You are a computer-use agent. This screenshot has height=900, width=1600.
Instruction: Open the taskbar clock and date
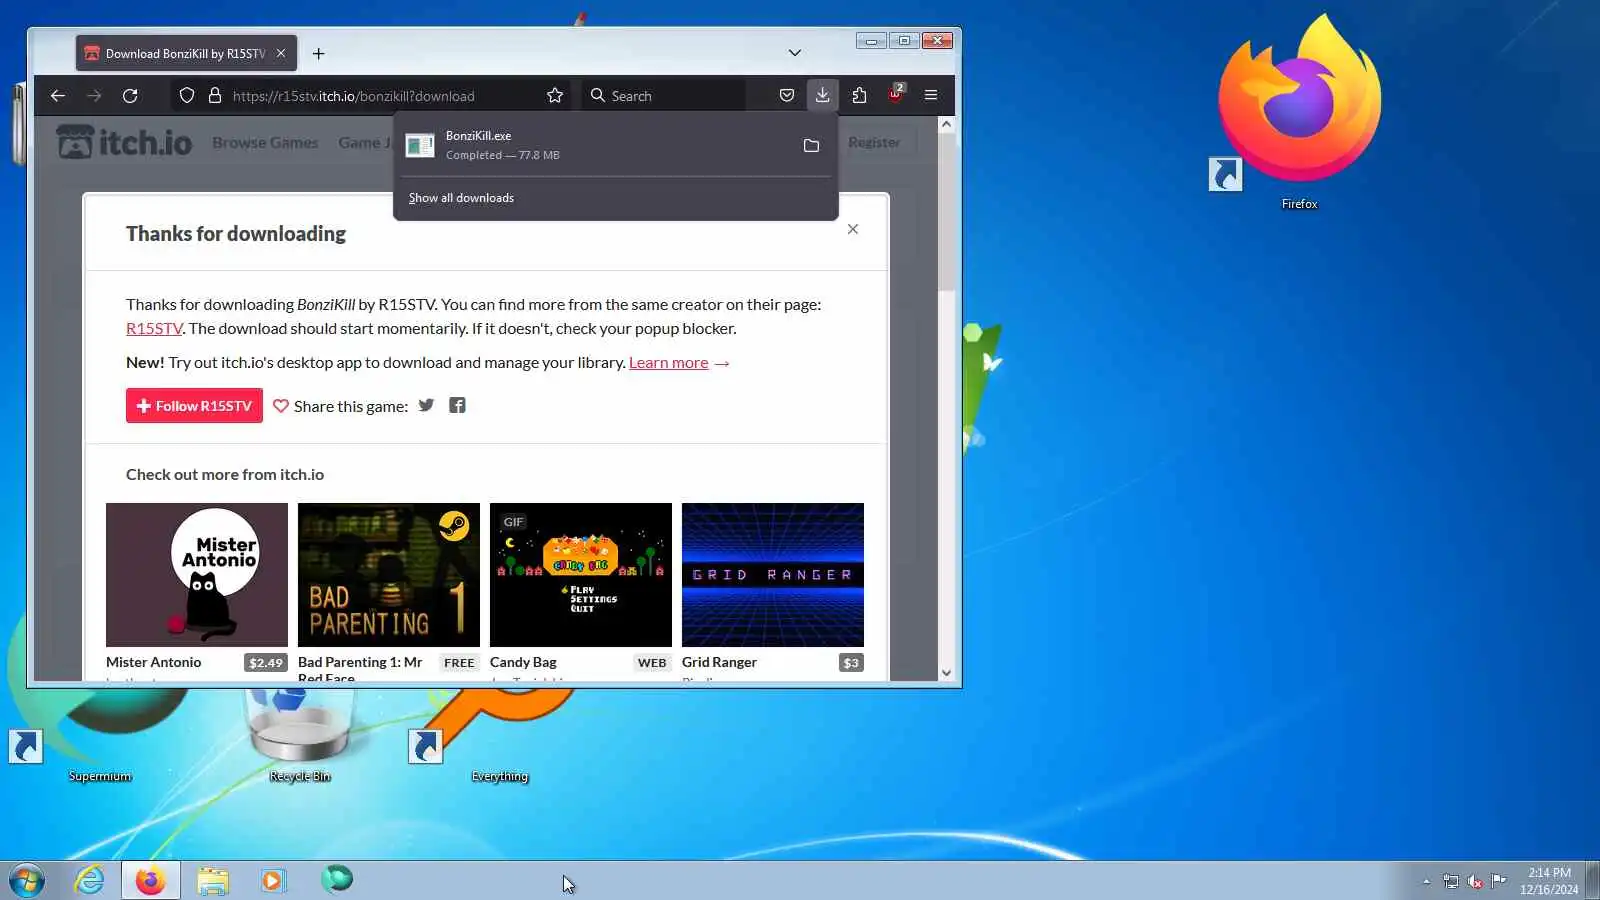[x=1549, y=881]
